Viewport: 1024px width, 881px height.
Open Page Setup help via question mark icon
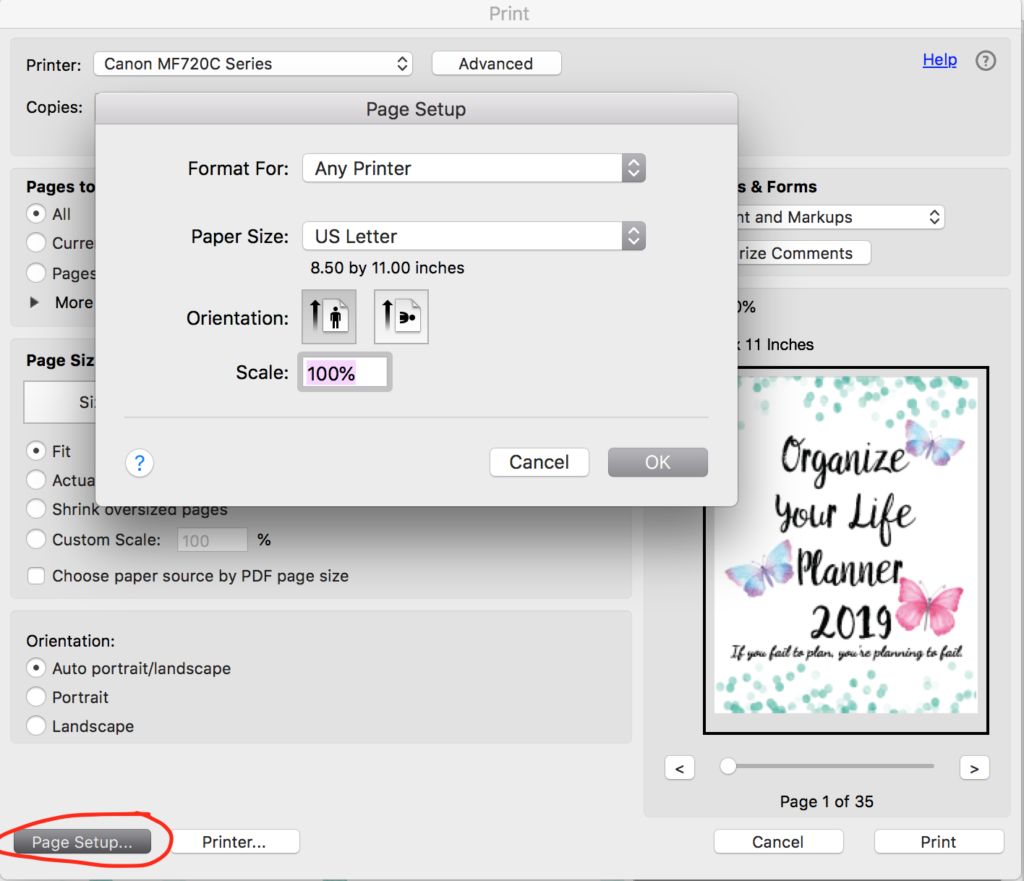tap(139, 462)
